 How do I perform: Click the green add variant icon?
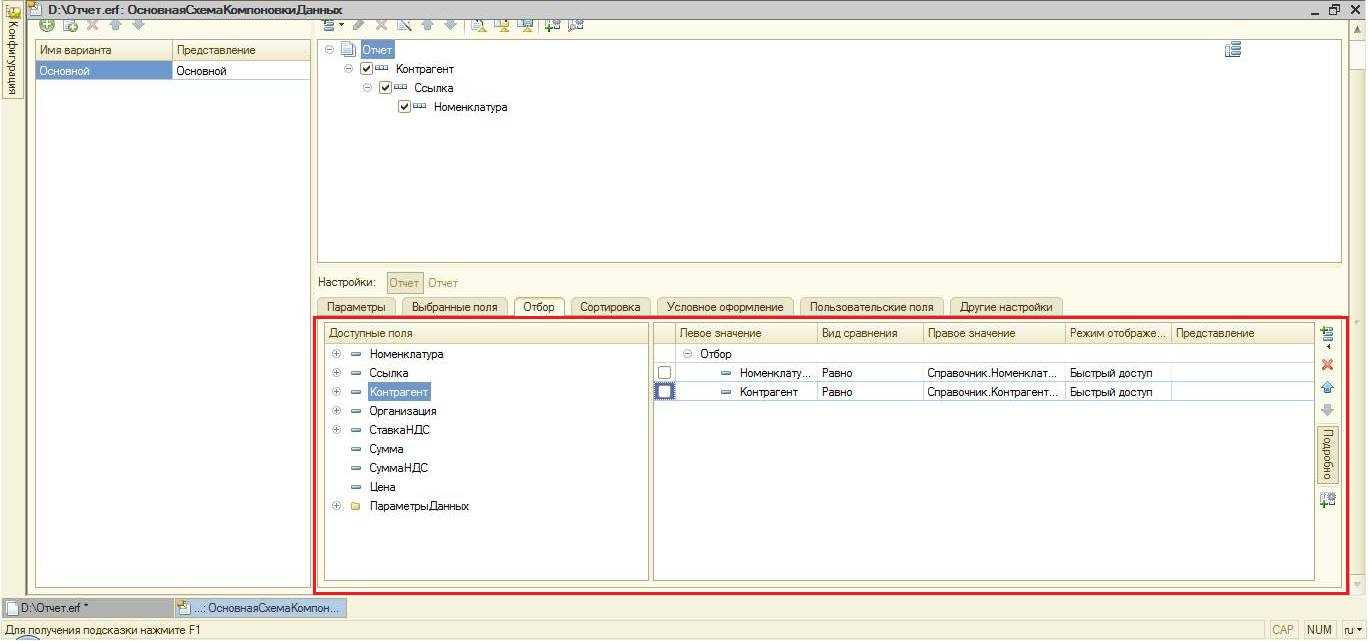coord(46,25)
